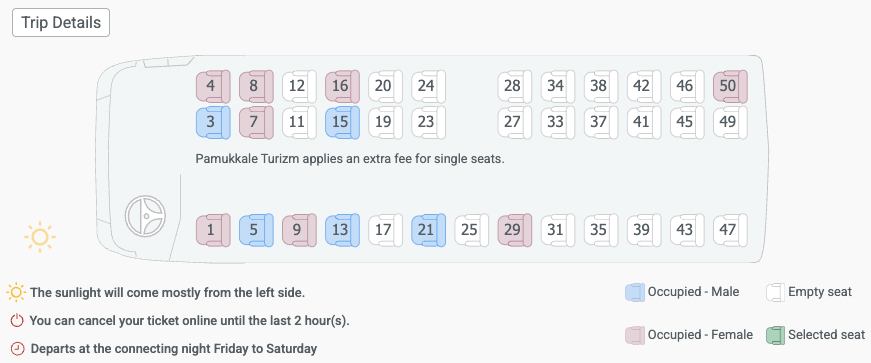
Task: Choose empty seat 24
Action: pos(428,86)
